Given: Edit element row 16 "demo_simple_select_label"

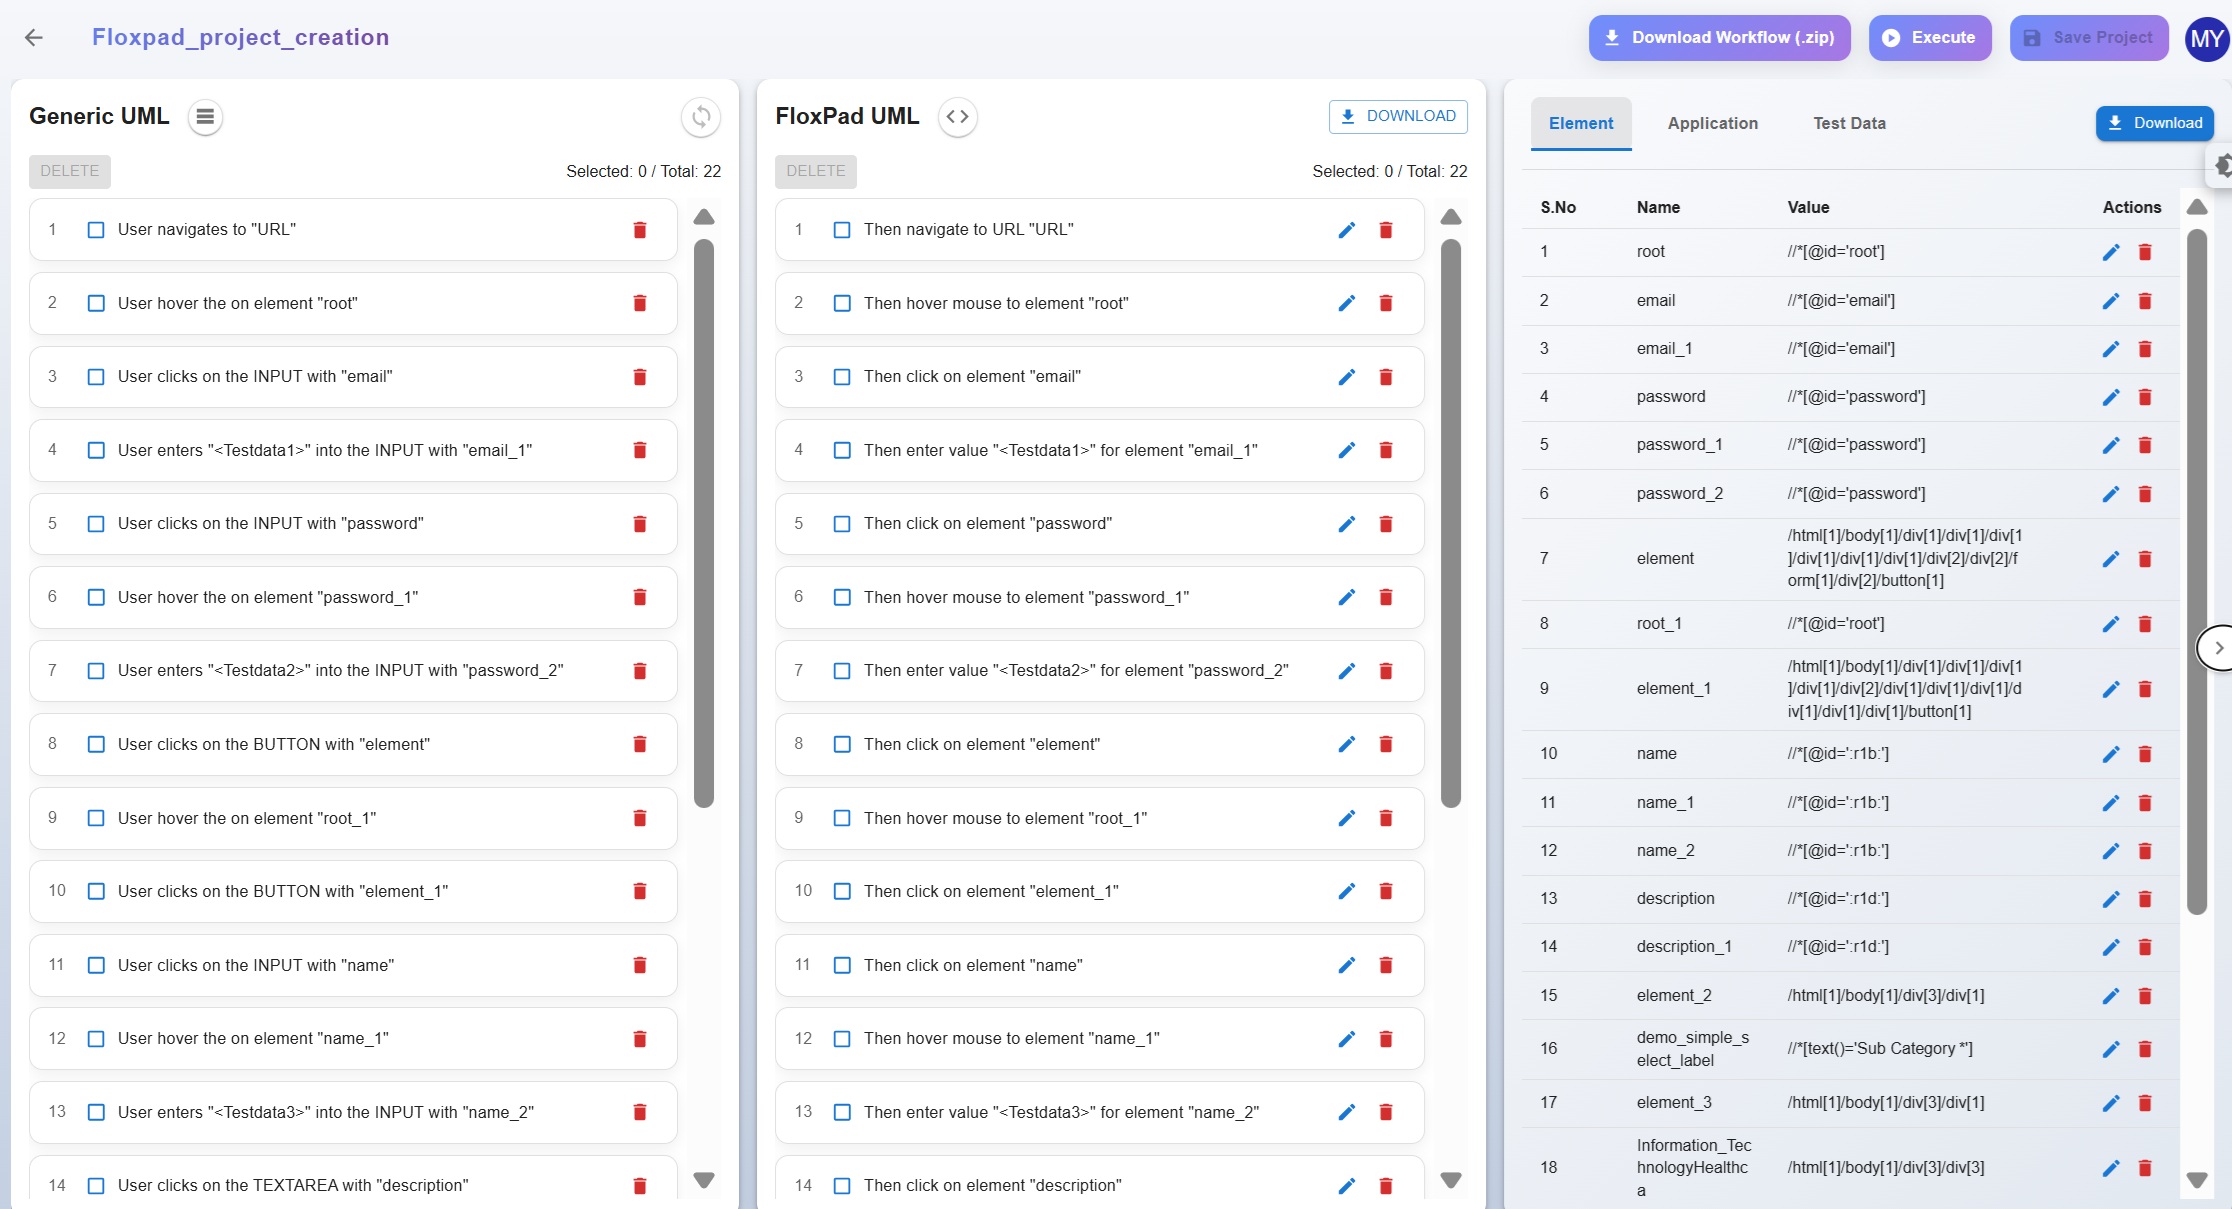Looking at the screenshot, I should click(2111, 1049).
